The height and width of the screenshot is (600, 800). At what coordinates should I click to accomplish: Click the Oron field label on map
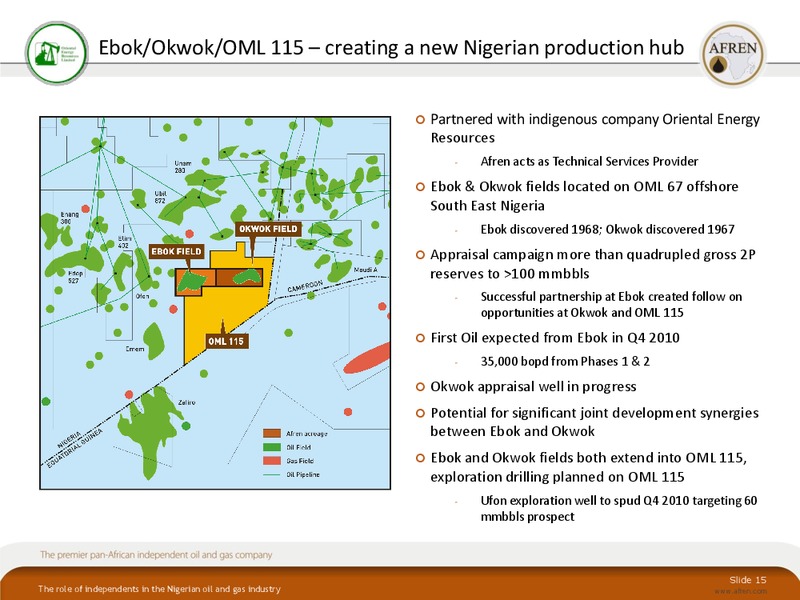[143, 296]
